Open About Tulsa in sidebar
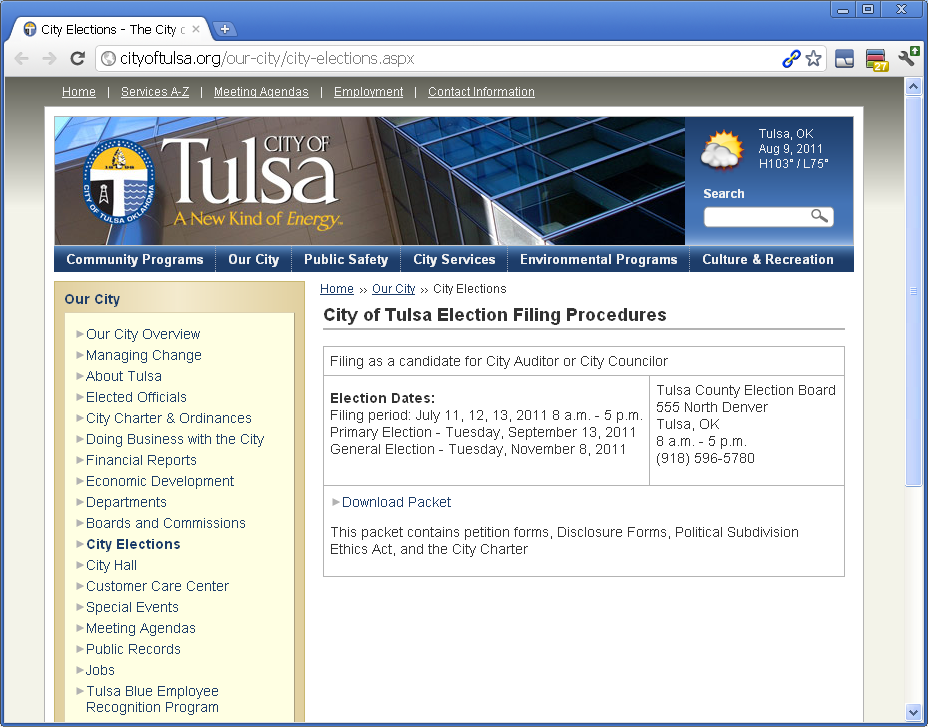928x727 pixels. (124, 376)
